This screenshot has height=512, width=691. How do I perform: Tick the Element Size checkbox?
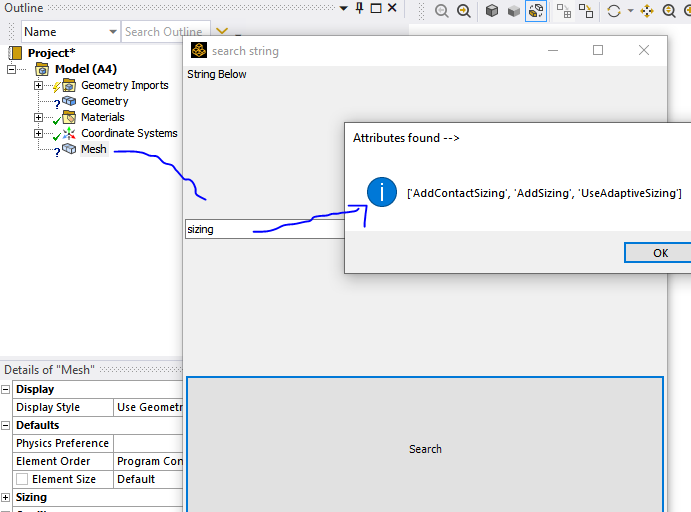coord(22,479)
